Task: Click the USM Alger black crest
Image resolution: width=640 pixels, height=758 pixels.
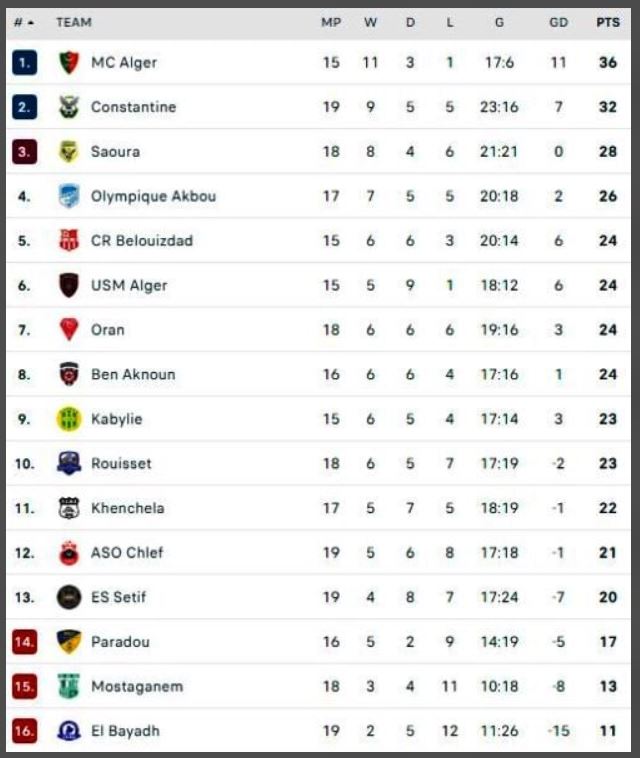Action: [x=68, y=285]
